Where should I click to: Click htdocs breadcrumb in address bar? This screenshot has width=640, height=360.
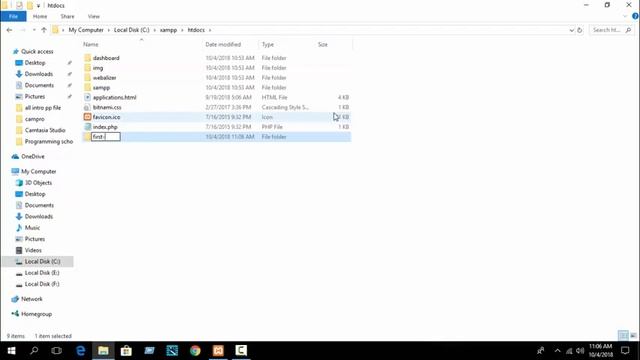[x=196, y=30]
